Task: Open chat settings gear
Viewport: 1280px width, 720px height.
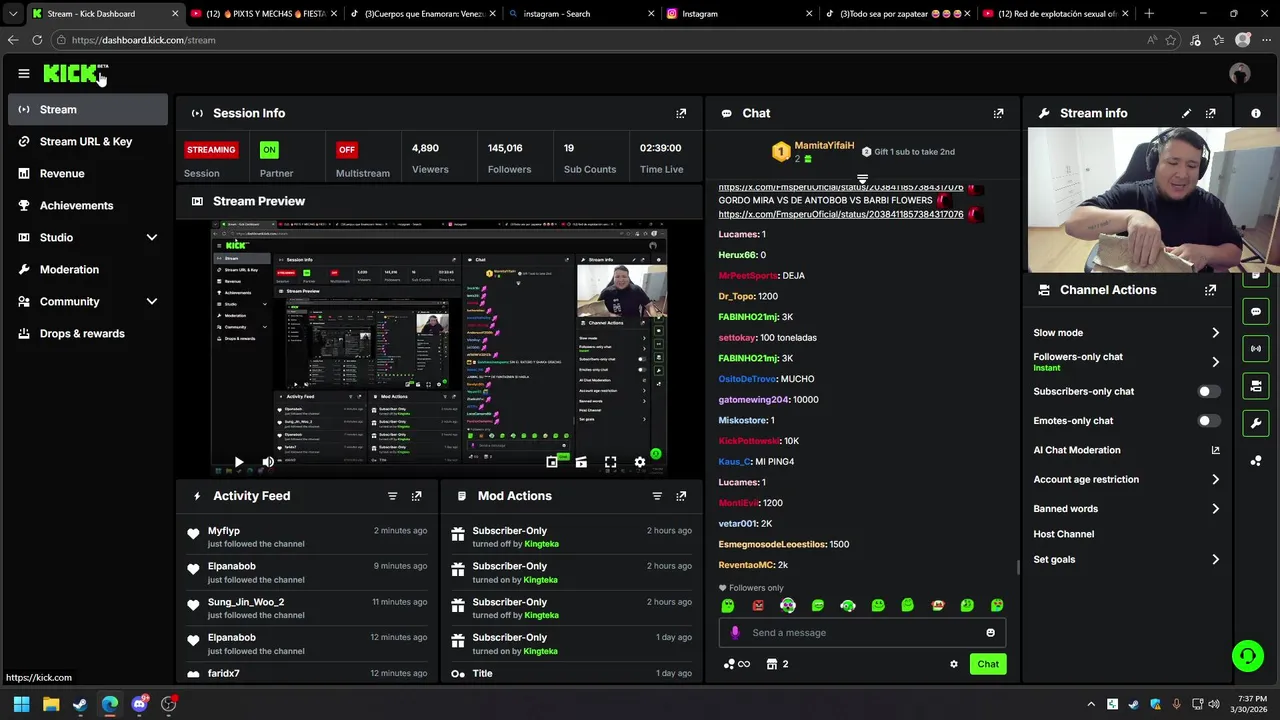Action: tap(954, 664)
